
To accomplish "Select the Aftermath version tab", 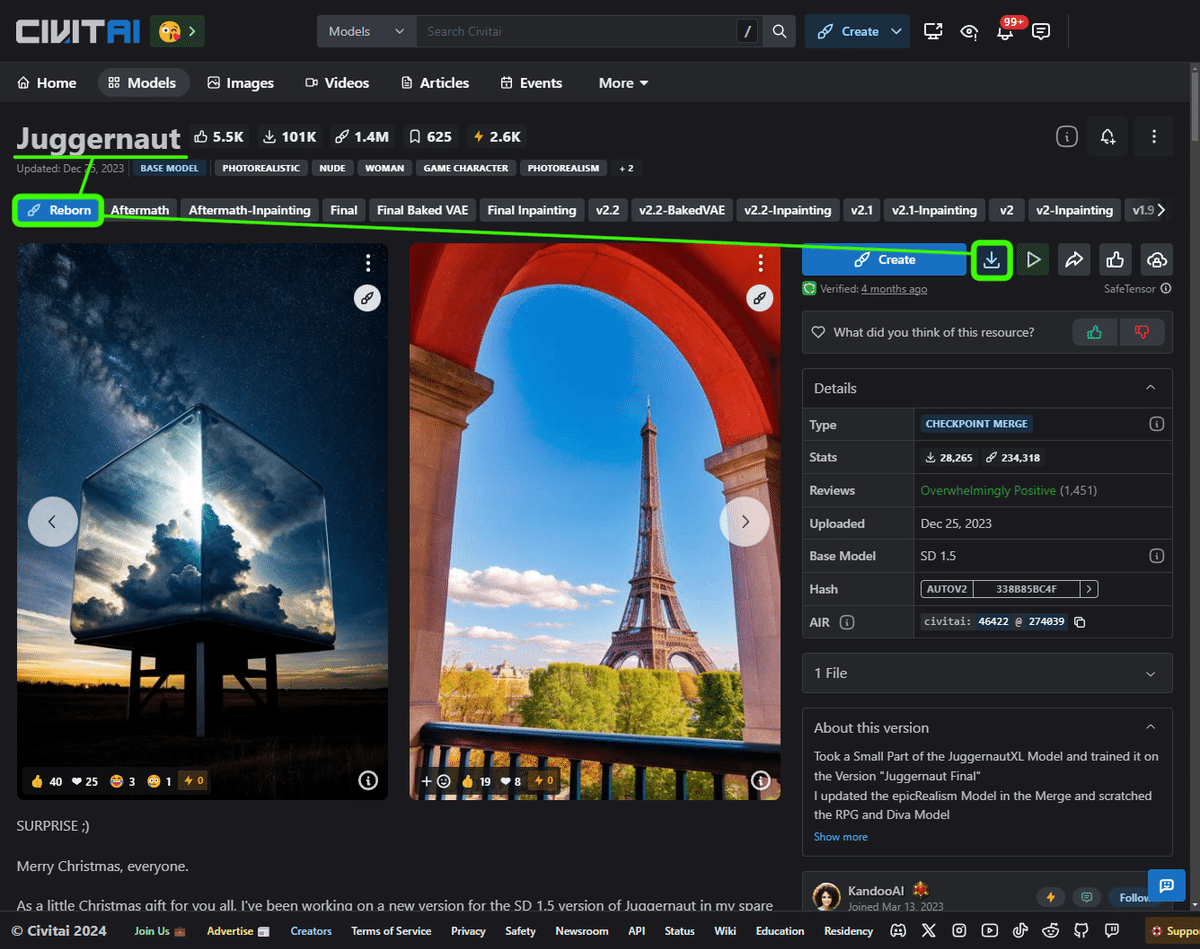I will click(x=140, y=210).
